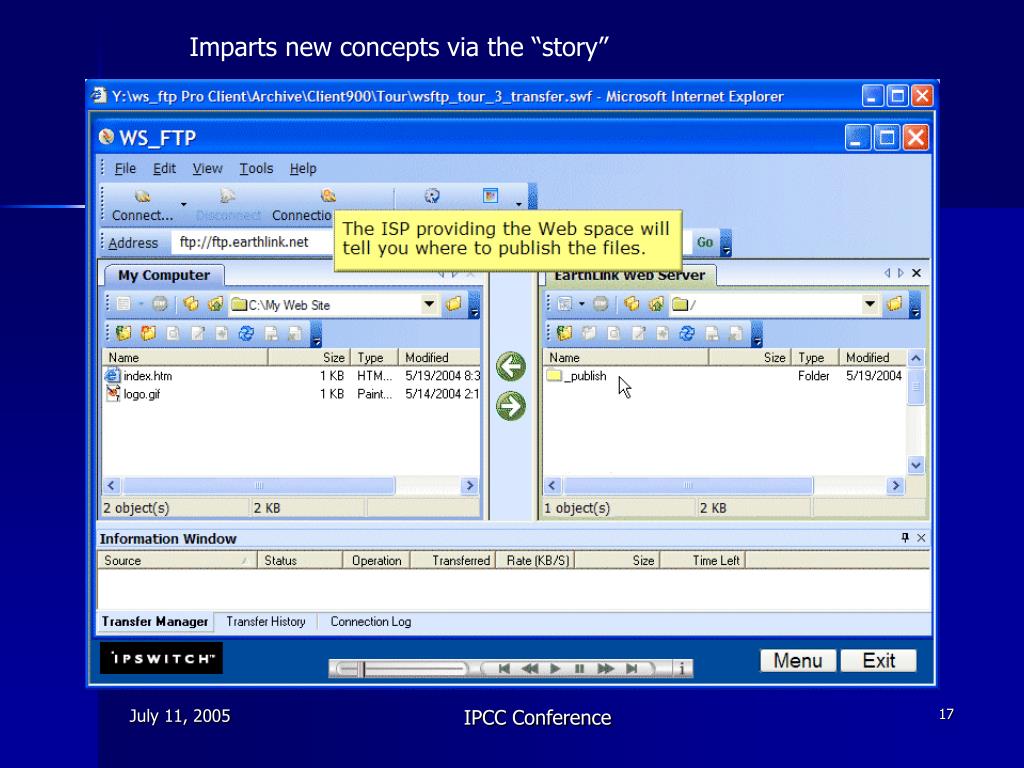Click the globe icon in the top toolbar

pos(432,195)
